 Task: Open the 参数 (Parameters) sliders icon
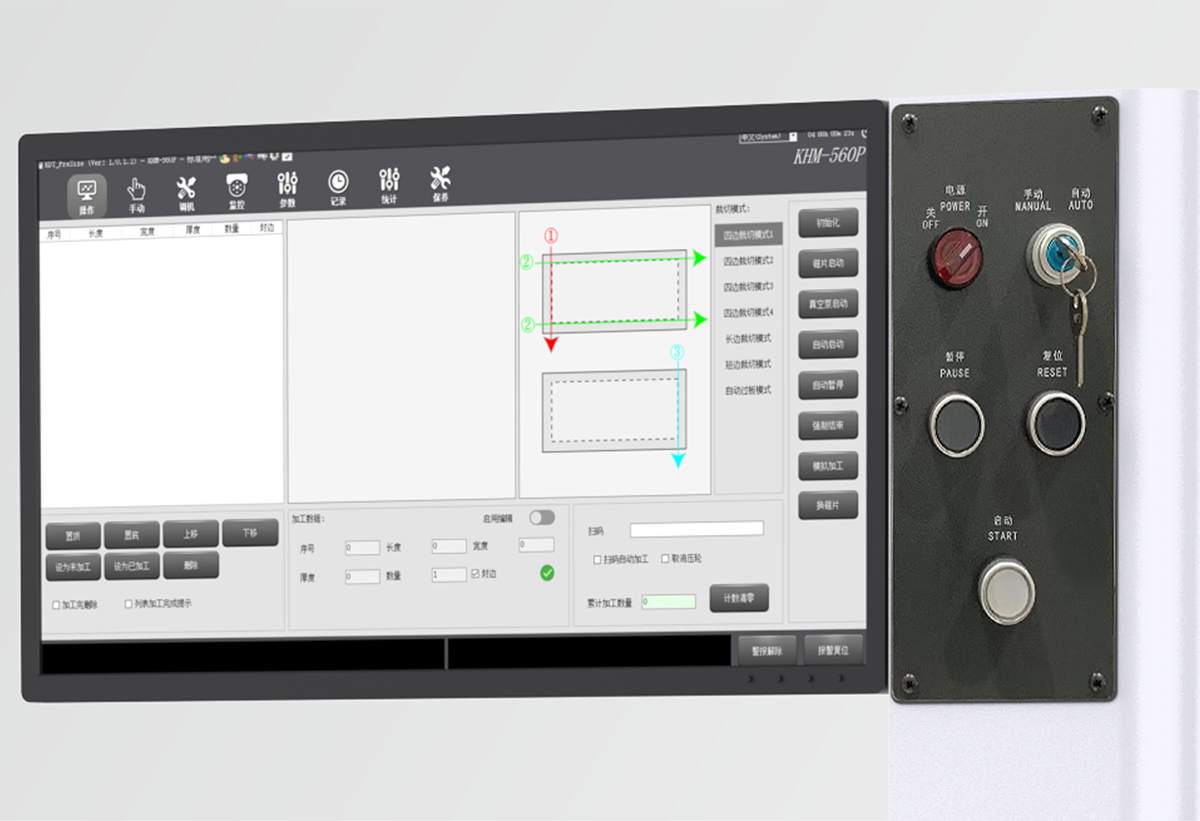pos(288,187)
